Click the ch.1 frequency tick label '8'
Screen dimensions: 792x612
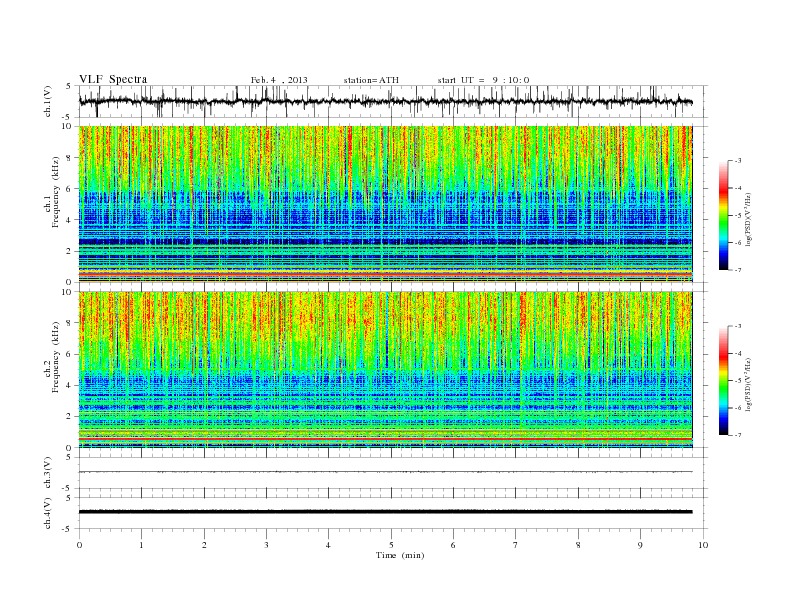click(x=70, y=158)
